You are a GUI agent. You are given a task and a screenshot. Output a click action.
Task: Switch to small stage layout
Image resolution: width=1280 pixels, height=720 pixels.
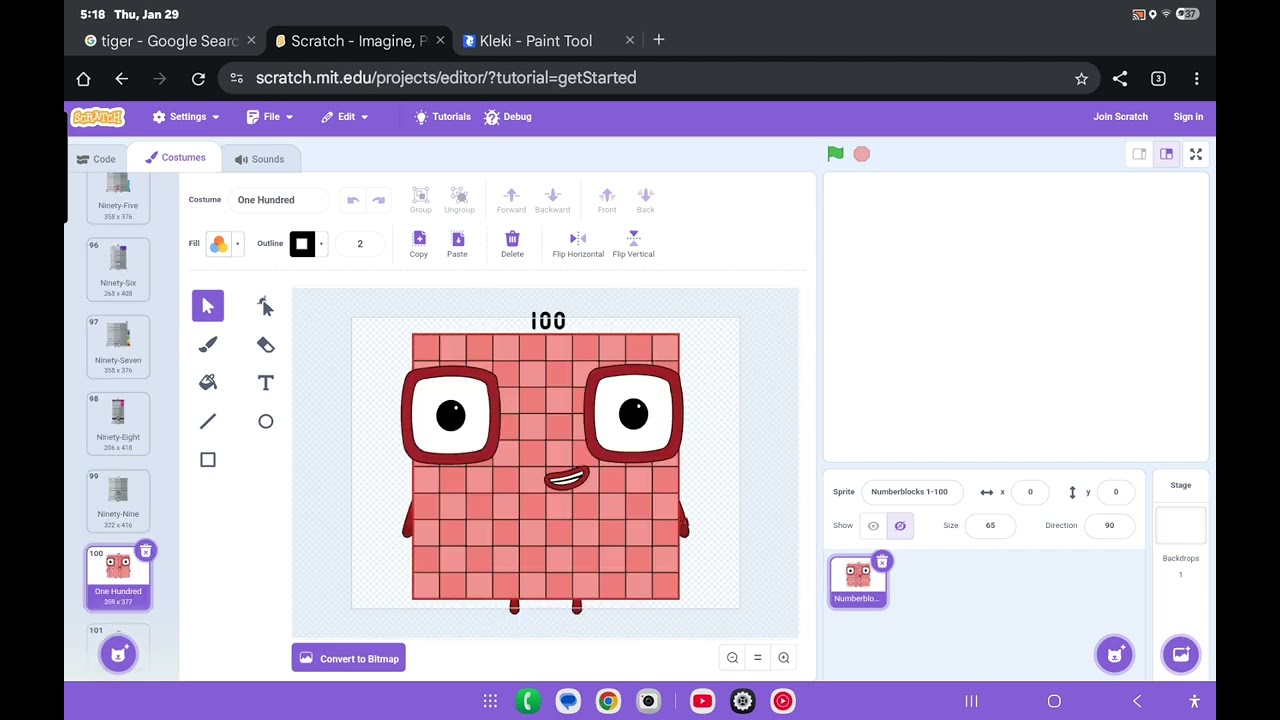coord(1139,154)
